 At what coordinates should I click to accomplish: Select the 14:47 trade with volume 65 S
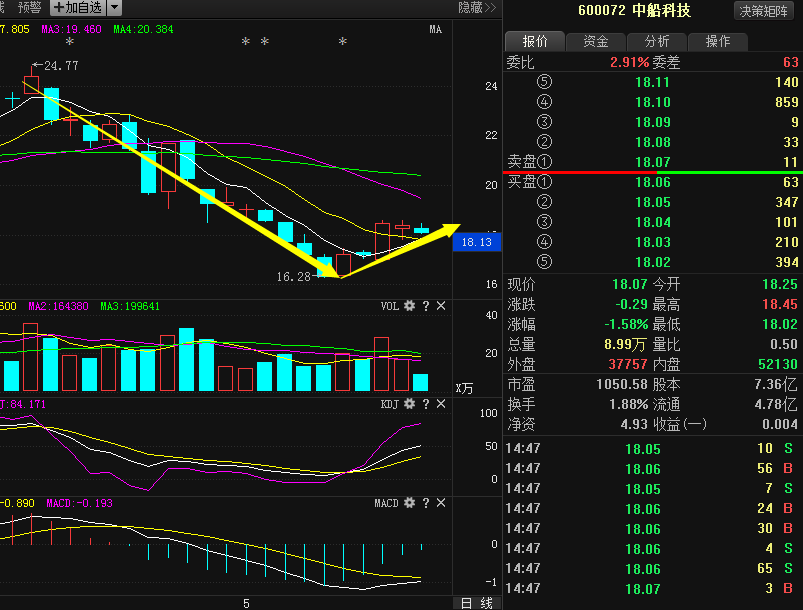tap(651, 569)
